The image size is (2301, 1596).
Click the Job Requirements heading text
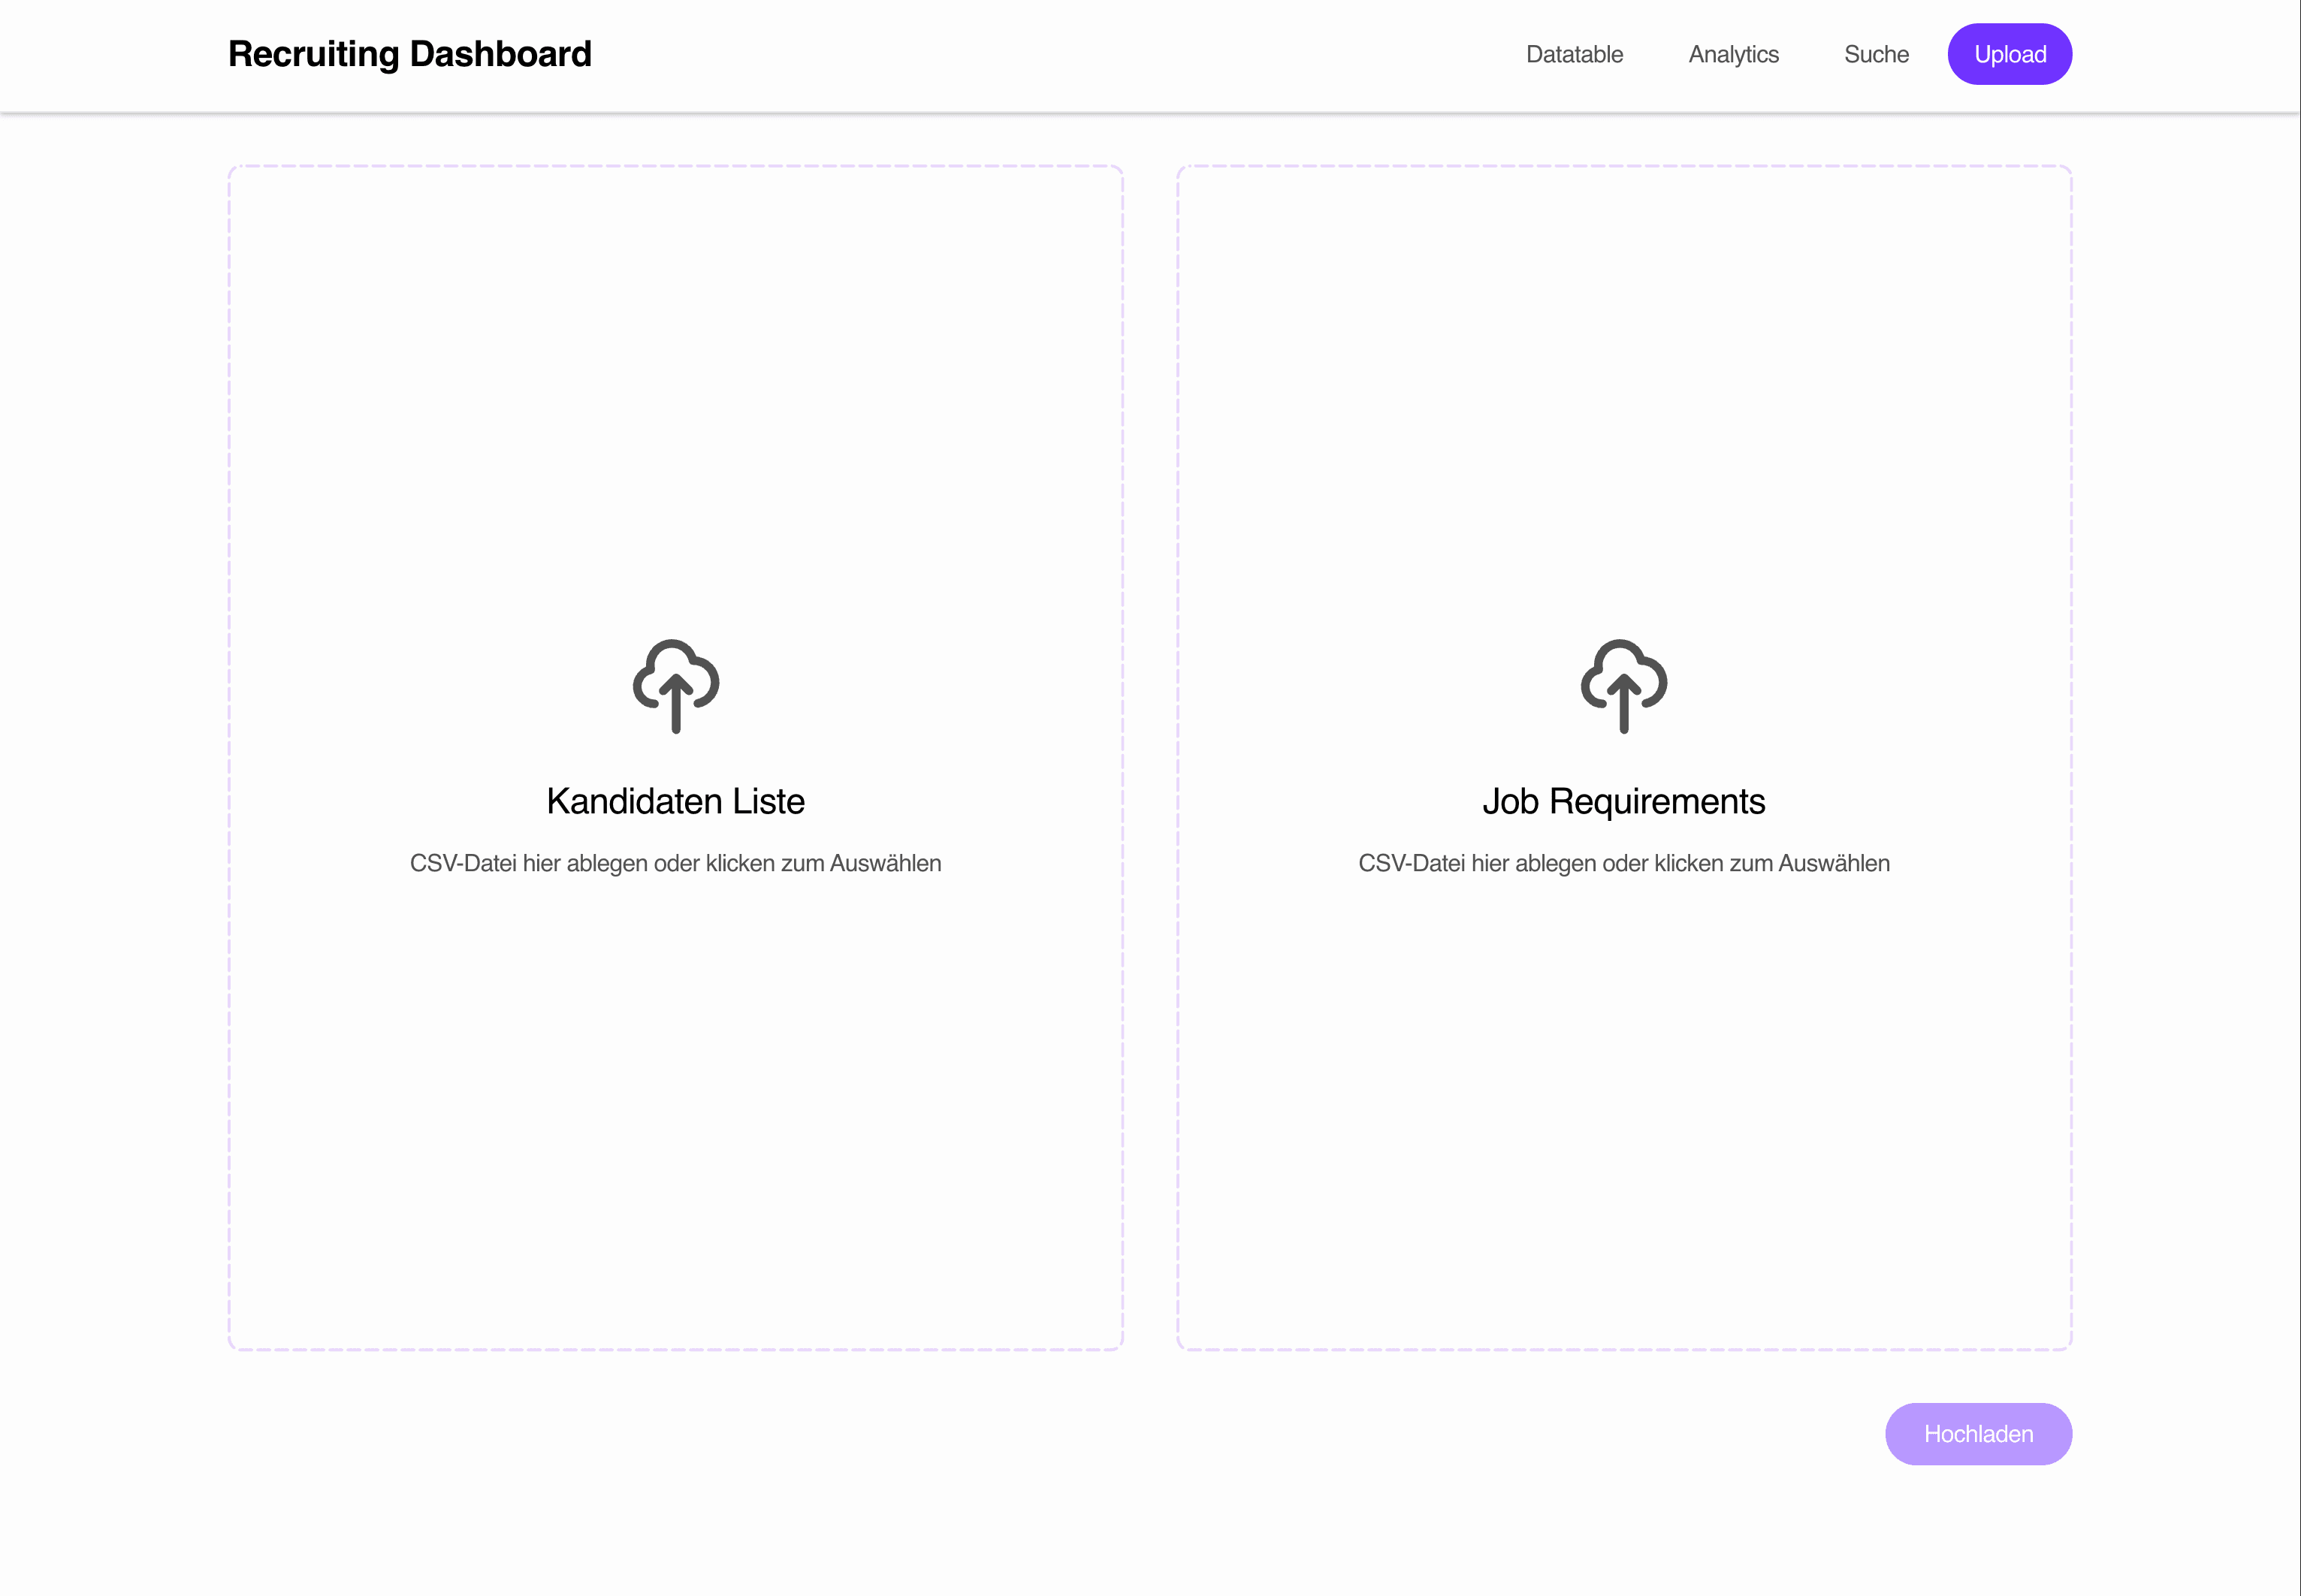(1623, 800)
